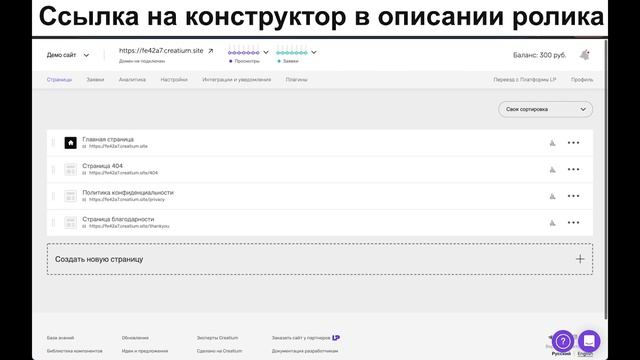The height and width of the screenshot is (360, 640).
Task: Click the vertical scrollbar on the right
Action: 606,180
